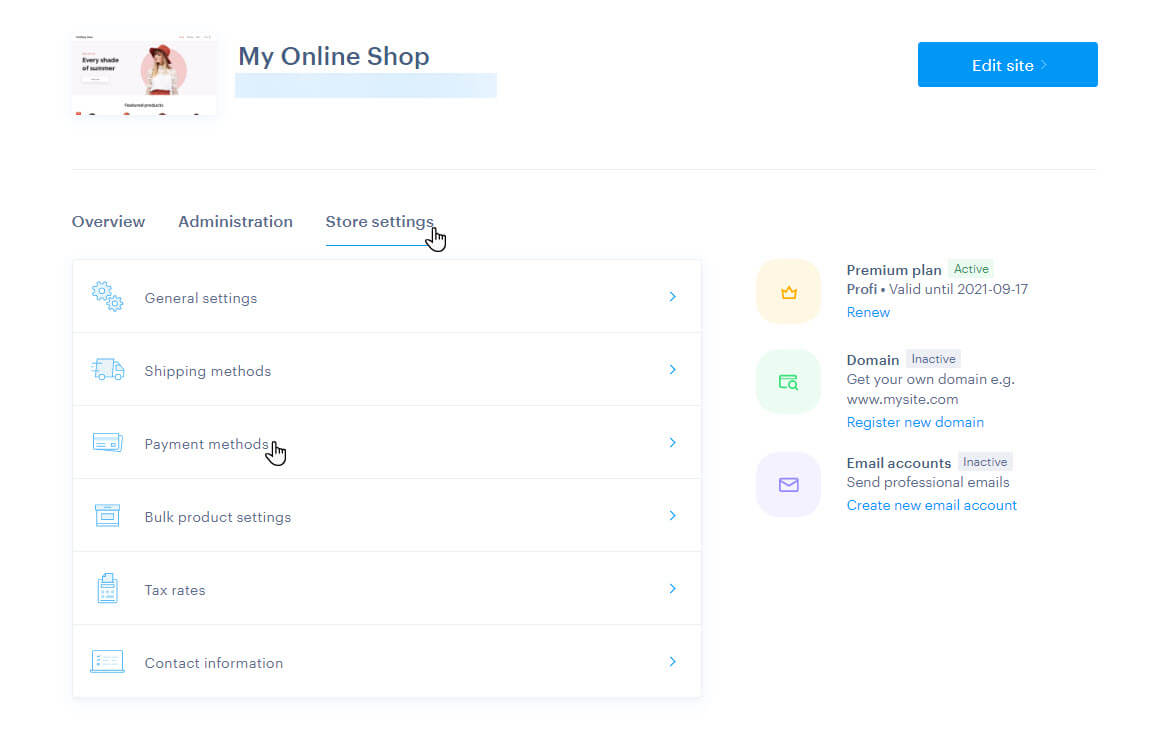Click the Edit site button
This screenshot has height=734, width=1161.
coord(1007,64)
